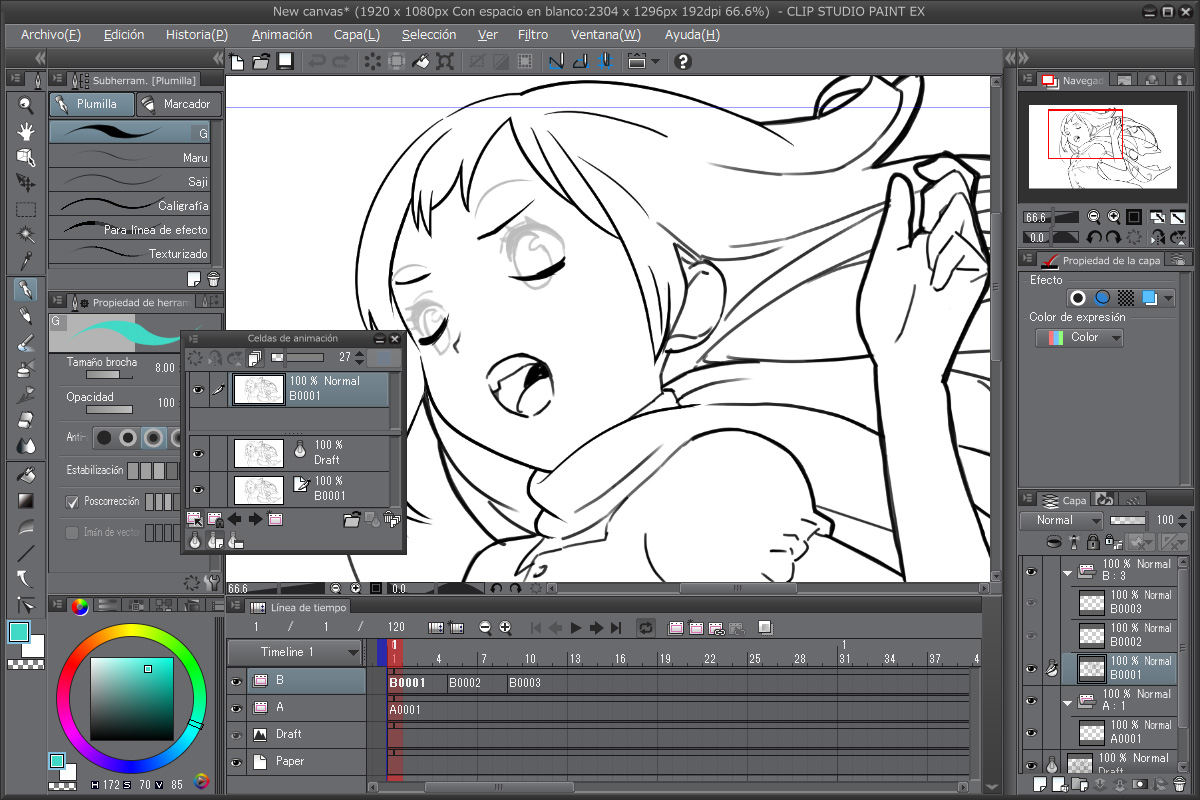Click the Save icon in command bar
The image size is (1200, 800).
tap(285, 62)
